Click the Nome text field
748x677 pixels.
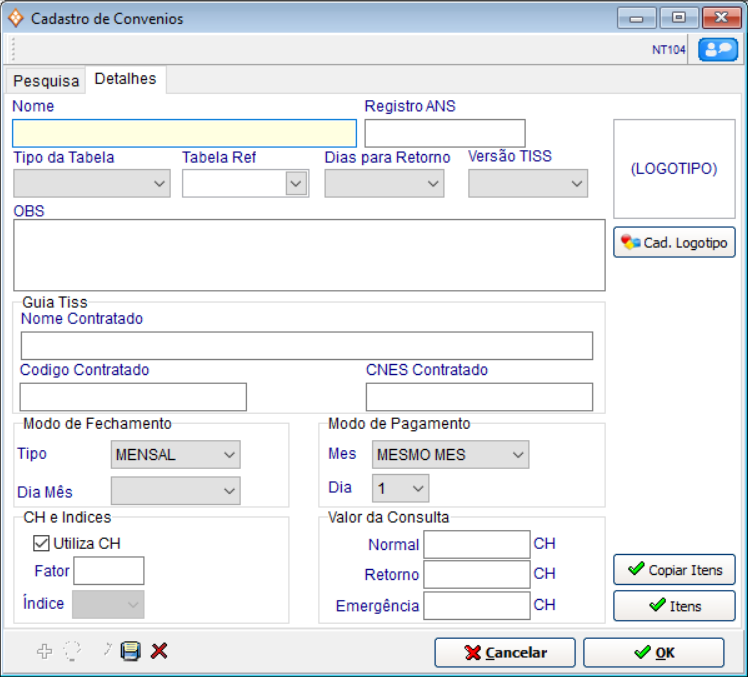184,133
